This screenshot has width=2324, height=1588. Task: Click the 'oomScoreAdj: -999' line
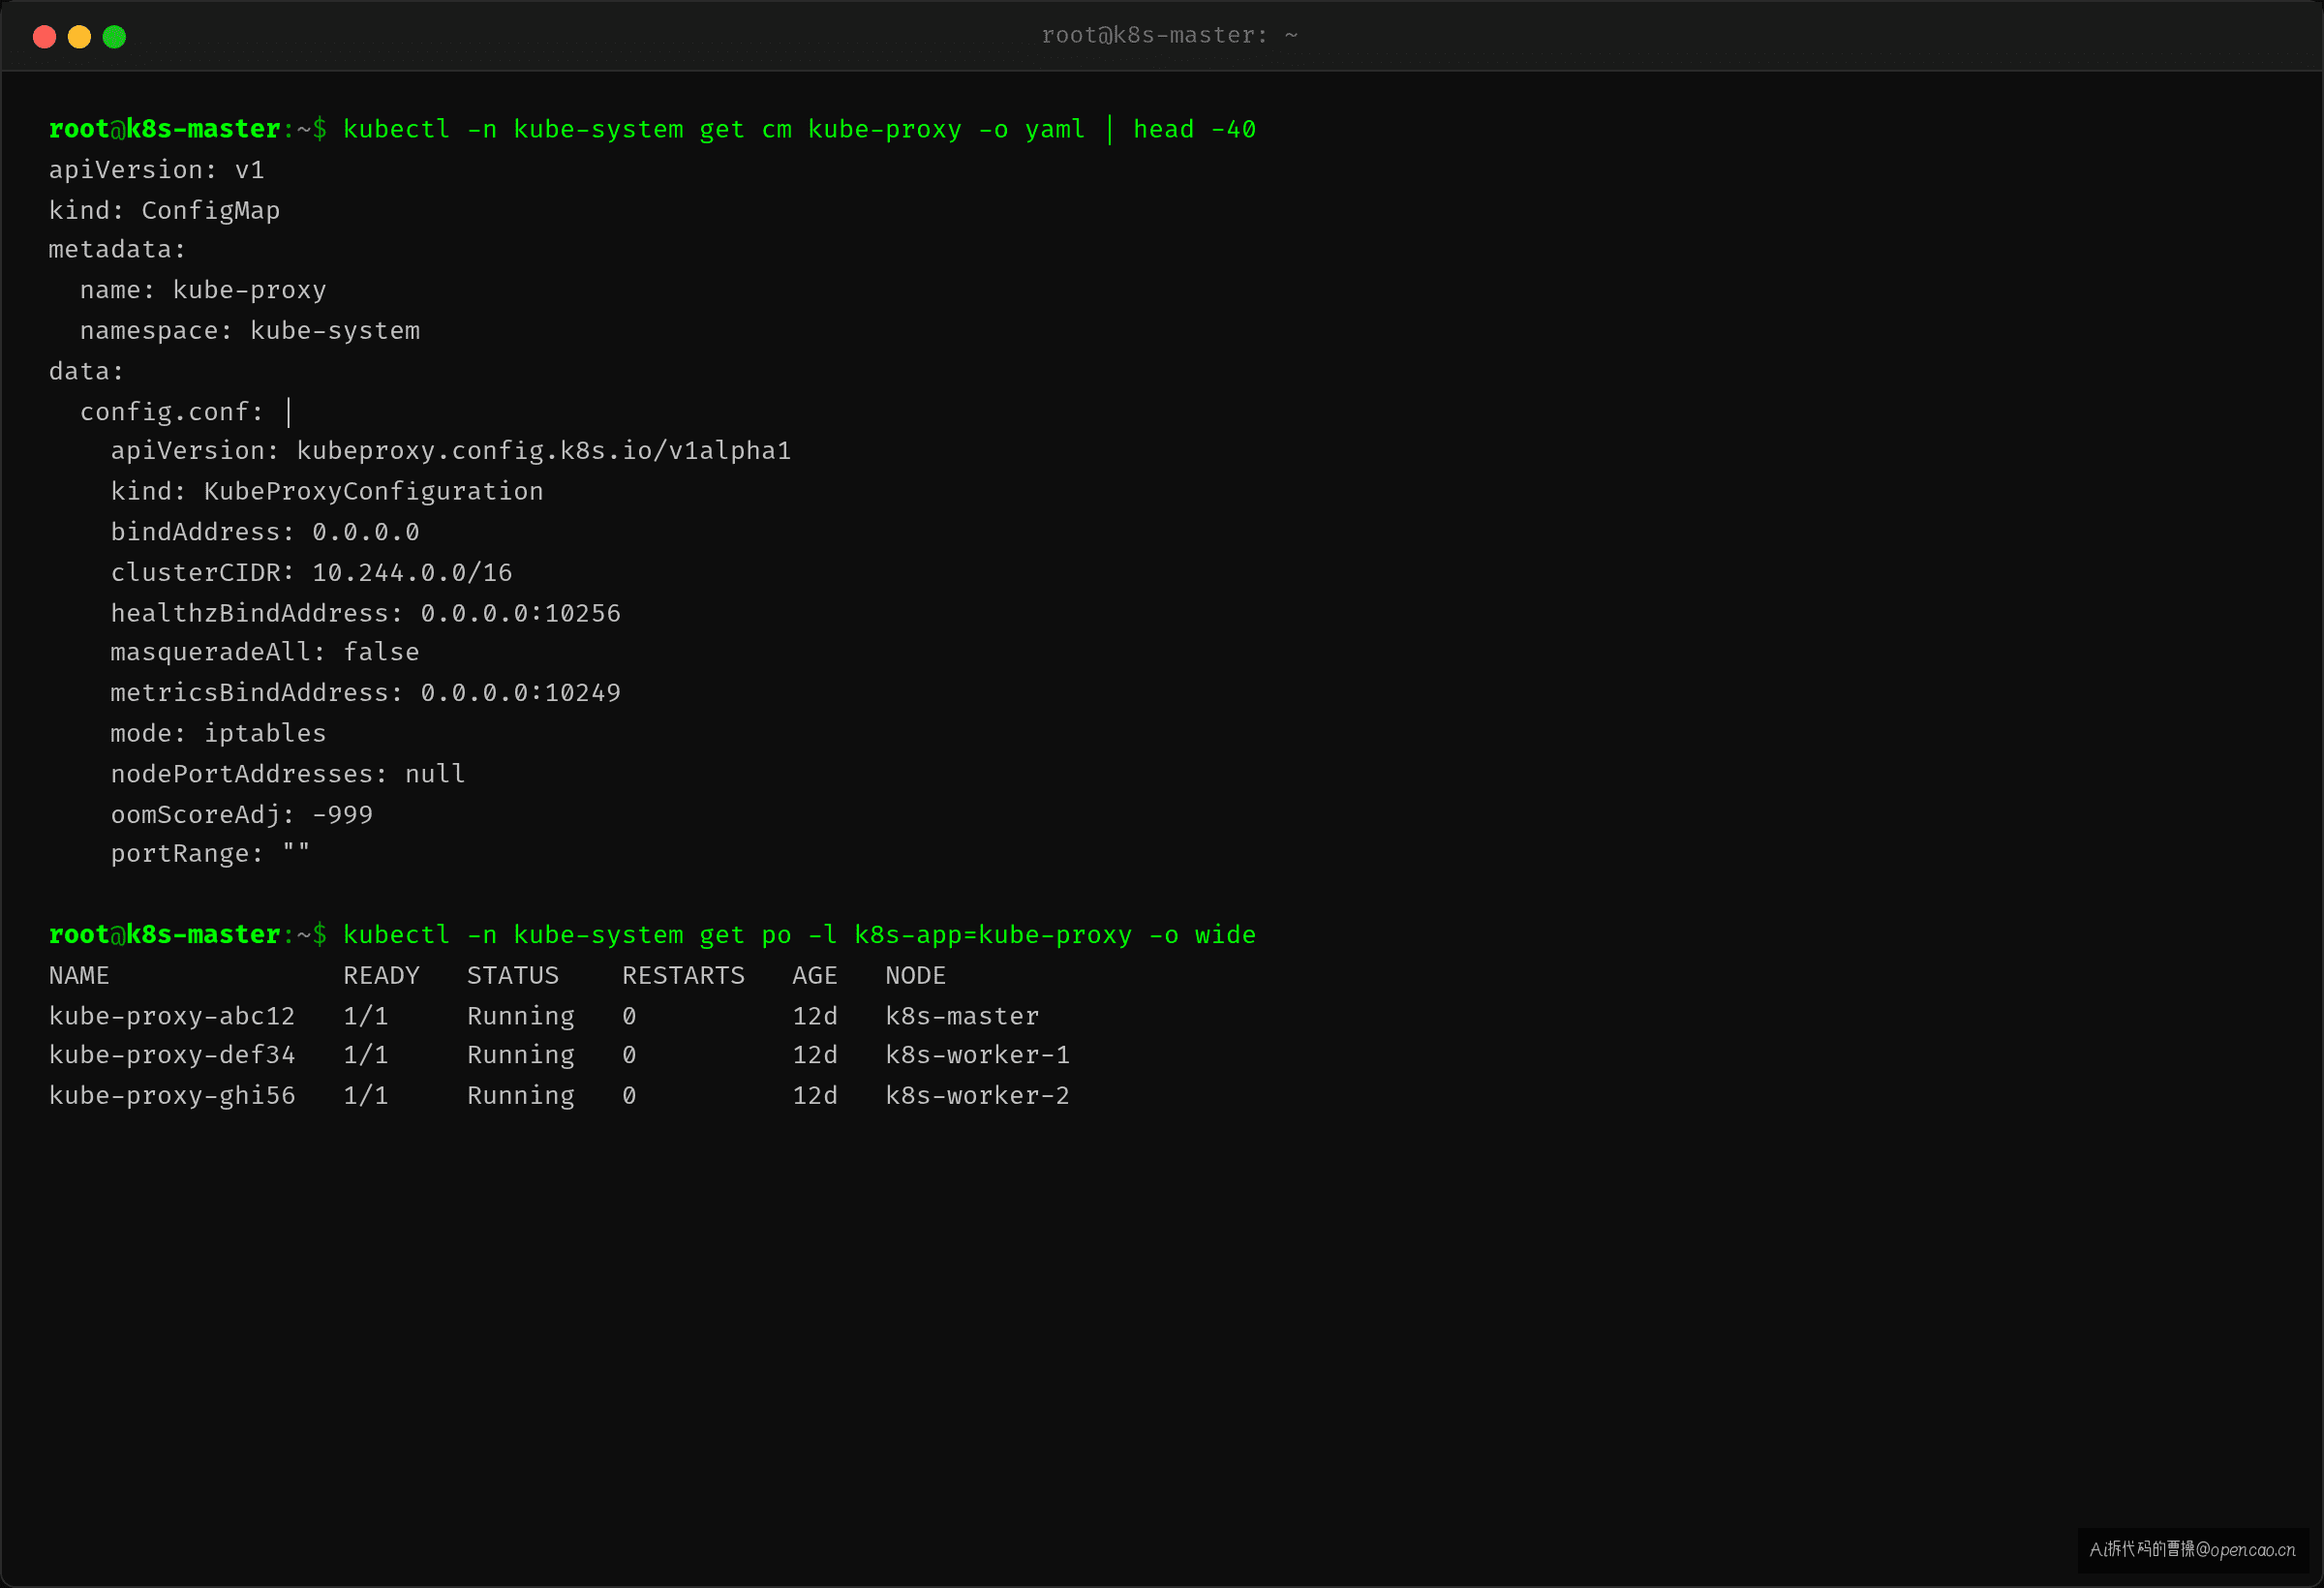242,814
